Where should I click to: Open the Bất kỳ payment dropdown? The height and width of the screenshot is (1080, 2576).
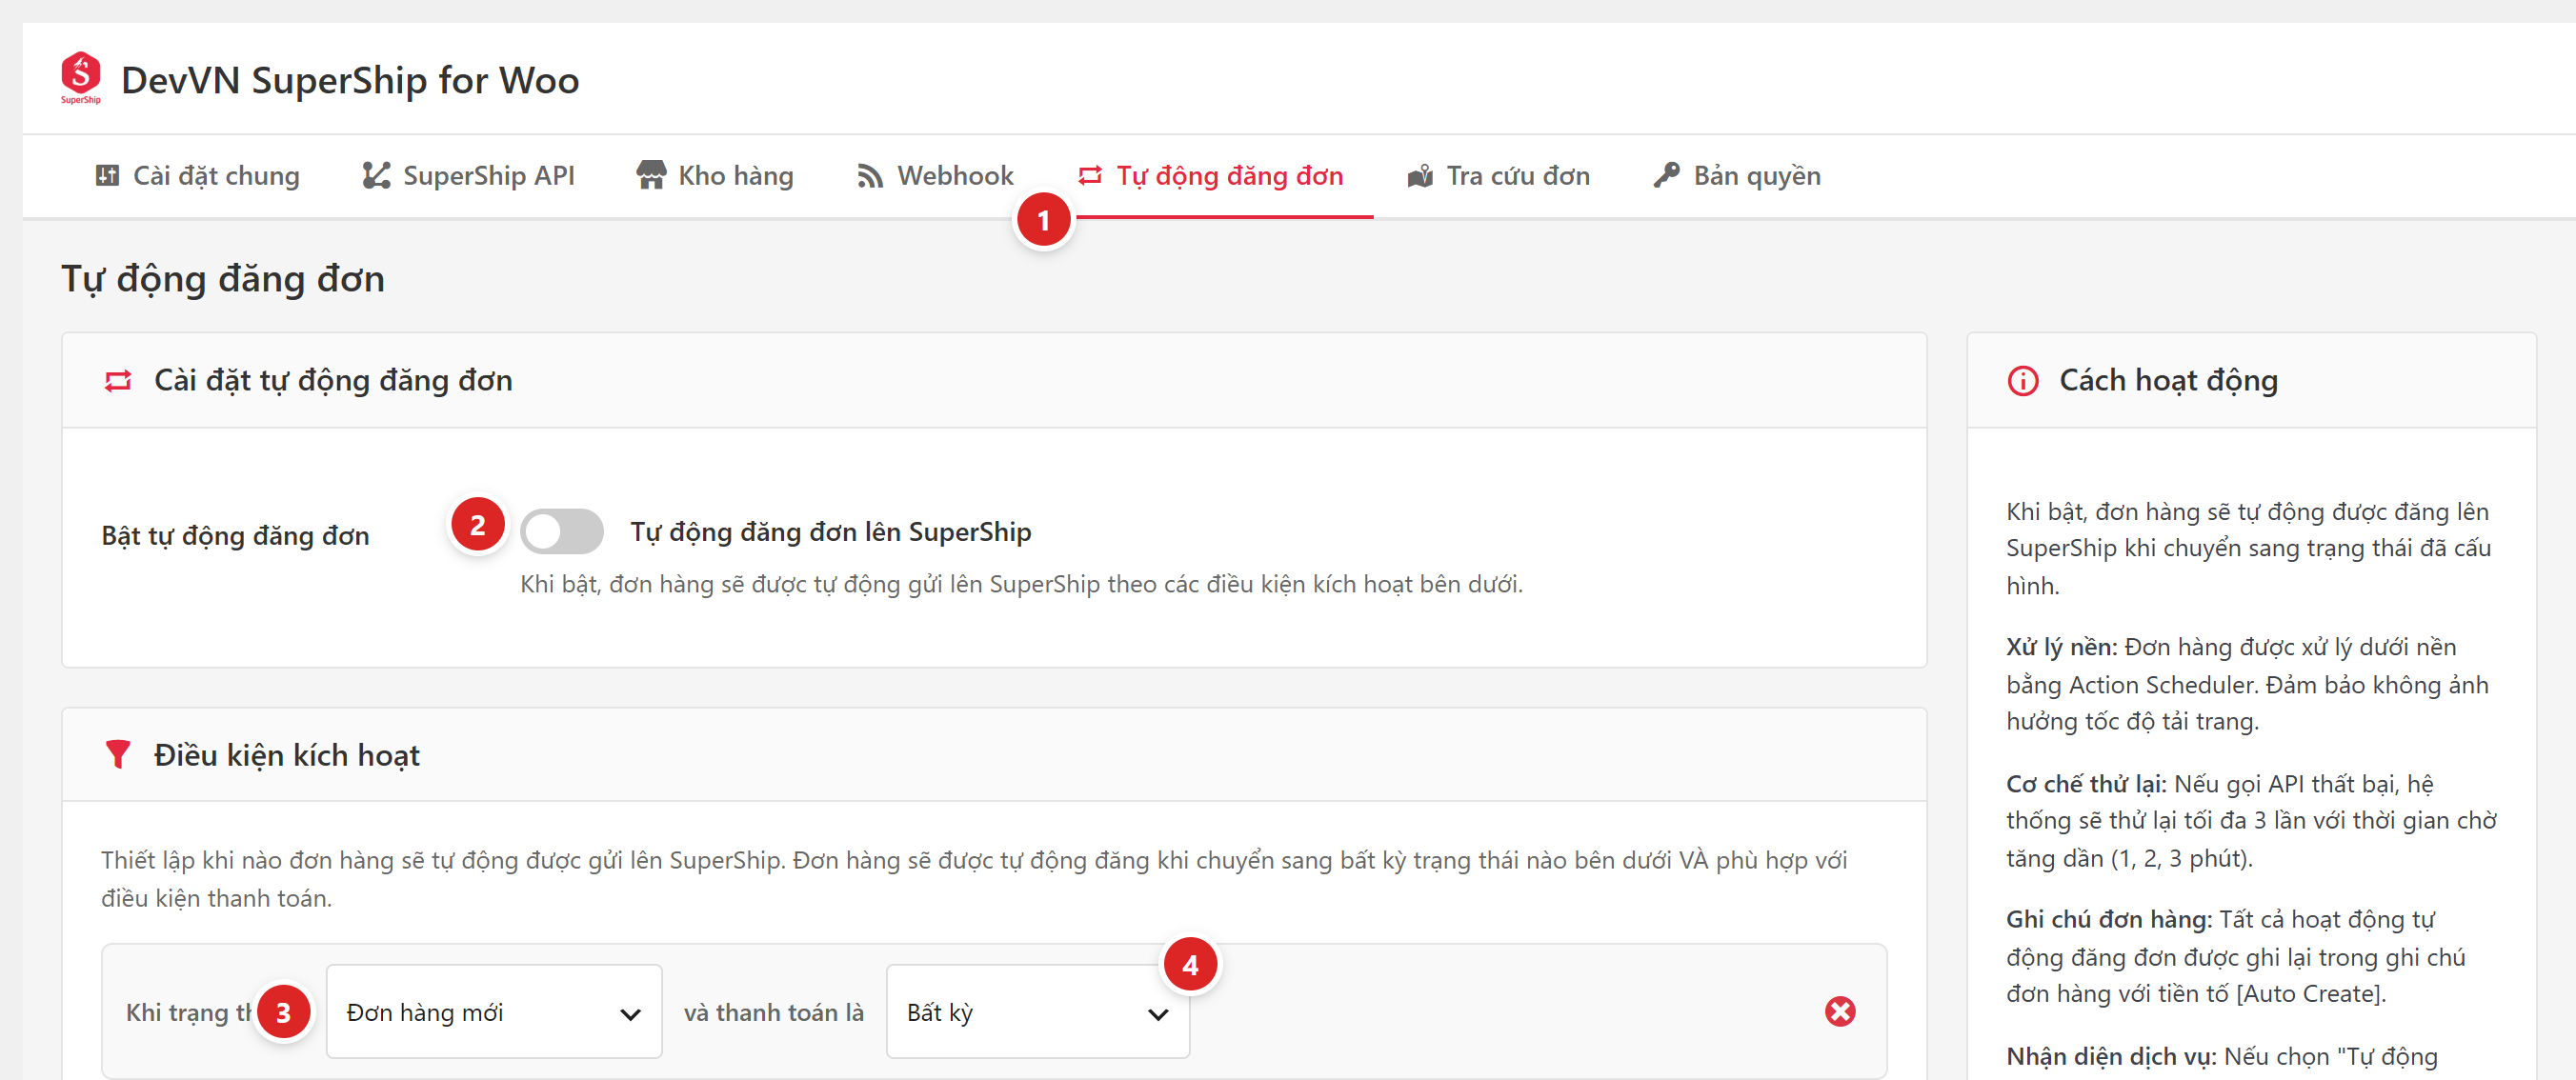[1038, 1012]
